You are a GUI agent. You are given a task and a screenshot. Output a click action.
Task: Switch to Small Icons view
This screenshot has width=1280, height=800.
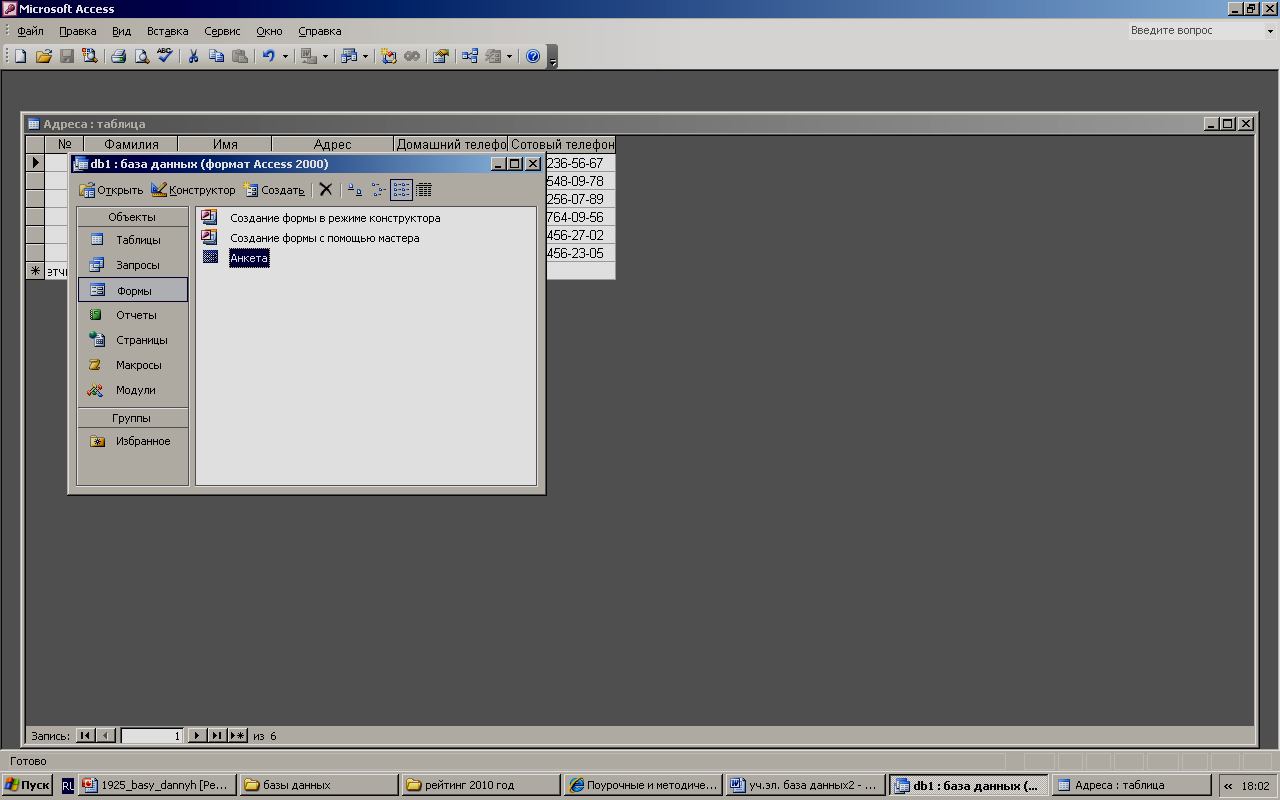tap(378, 190)
